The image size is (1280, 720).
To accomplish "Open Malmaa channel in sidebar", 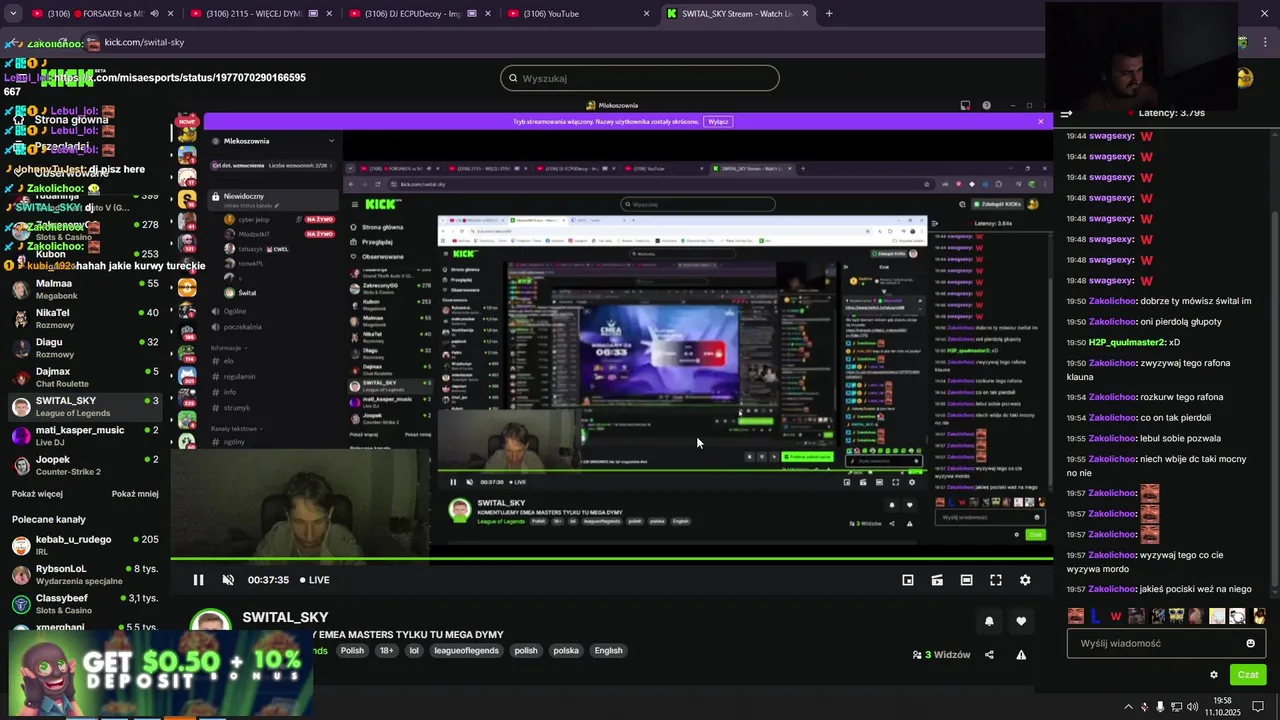I will tap(85, 289).
